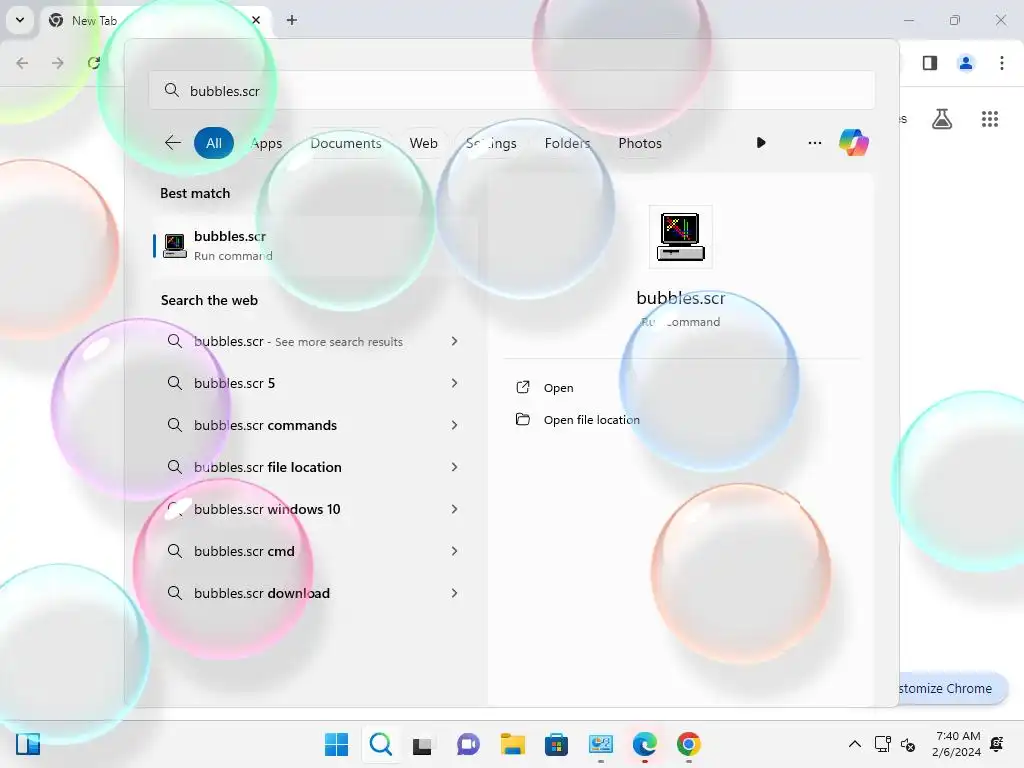Click taskbar Search magnifier
This screenshot has width=1024, height=768.
(x=381, y=744)
